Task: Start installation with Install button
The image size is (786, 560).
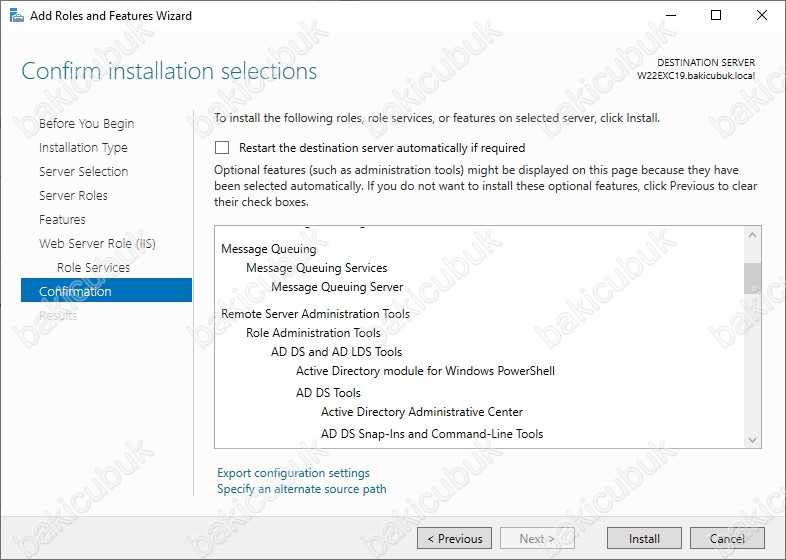Action: tap(644, 538)
